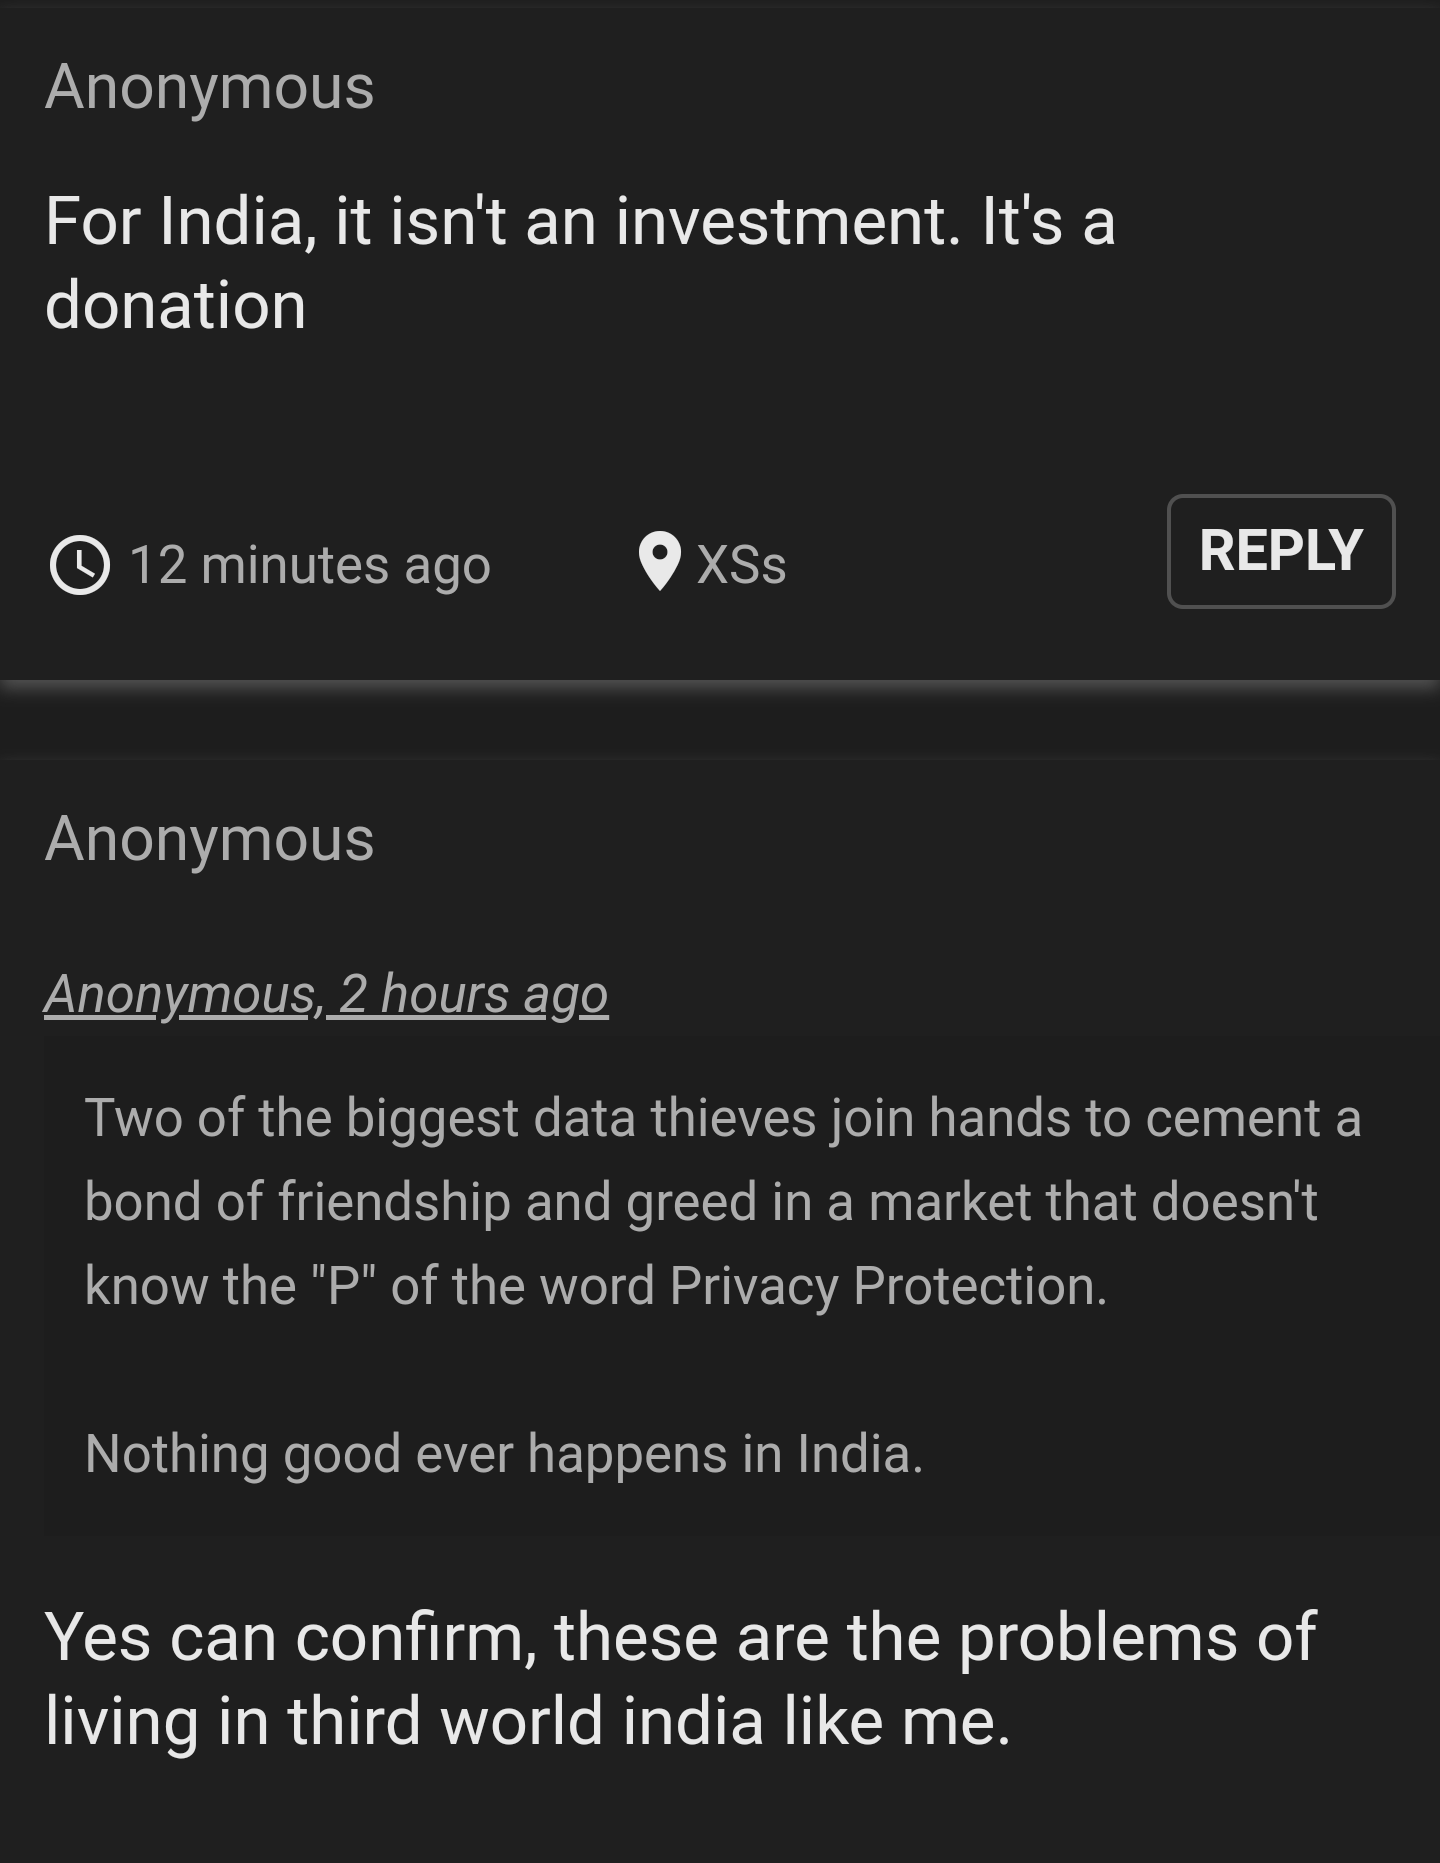Select the XSs phone model label

point(742,565)
